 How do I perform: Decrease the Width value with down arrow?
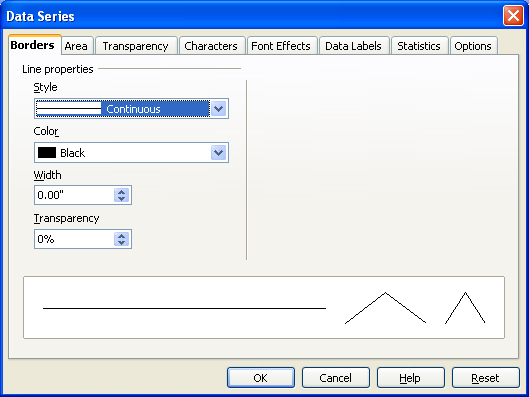(122, 198)
